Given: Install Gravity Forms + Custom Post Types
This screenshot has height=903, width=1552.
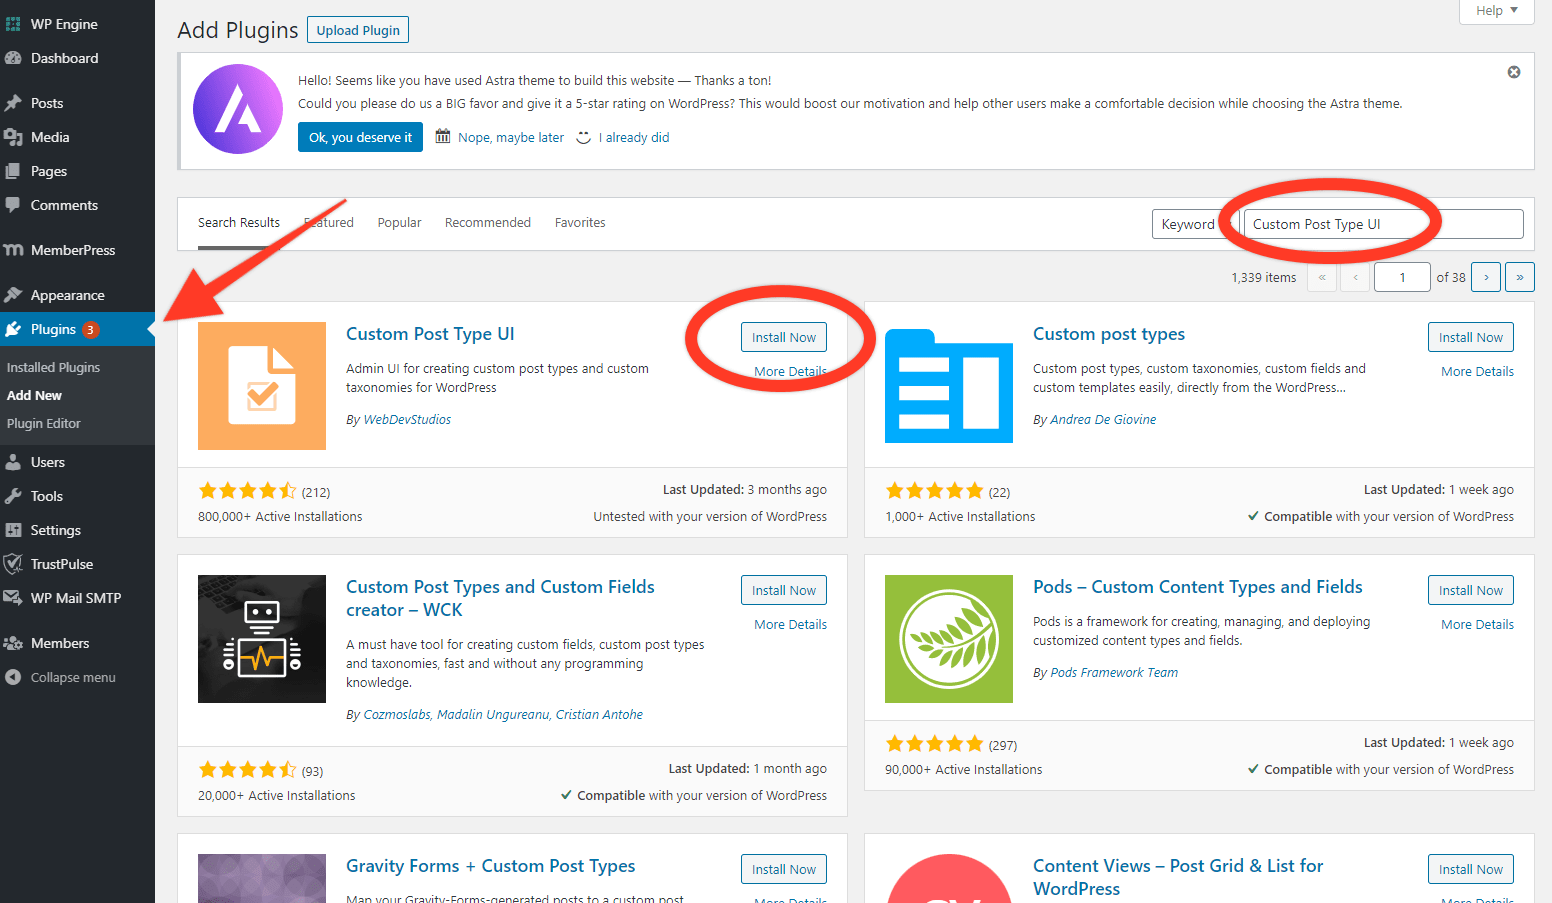Looking at the screenshot, I should pyautogui.click(x=784, y=869).
